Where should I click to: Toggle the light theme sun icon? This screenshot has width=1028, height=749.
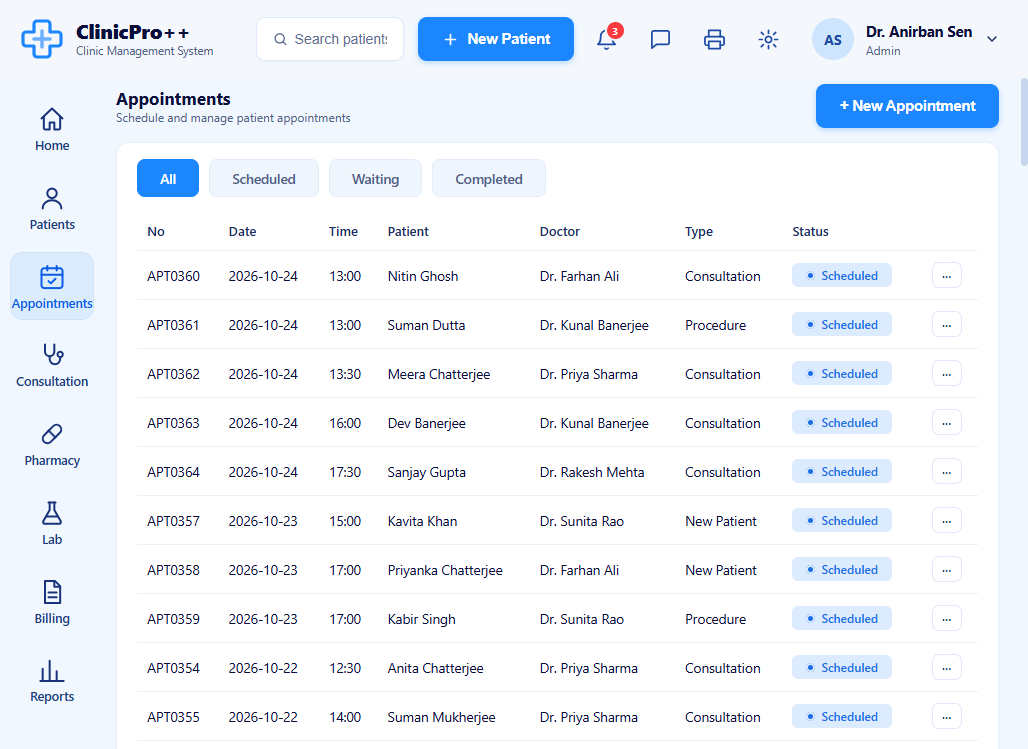(768, 39)
